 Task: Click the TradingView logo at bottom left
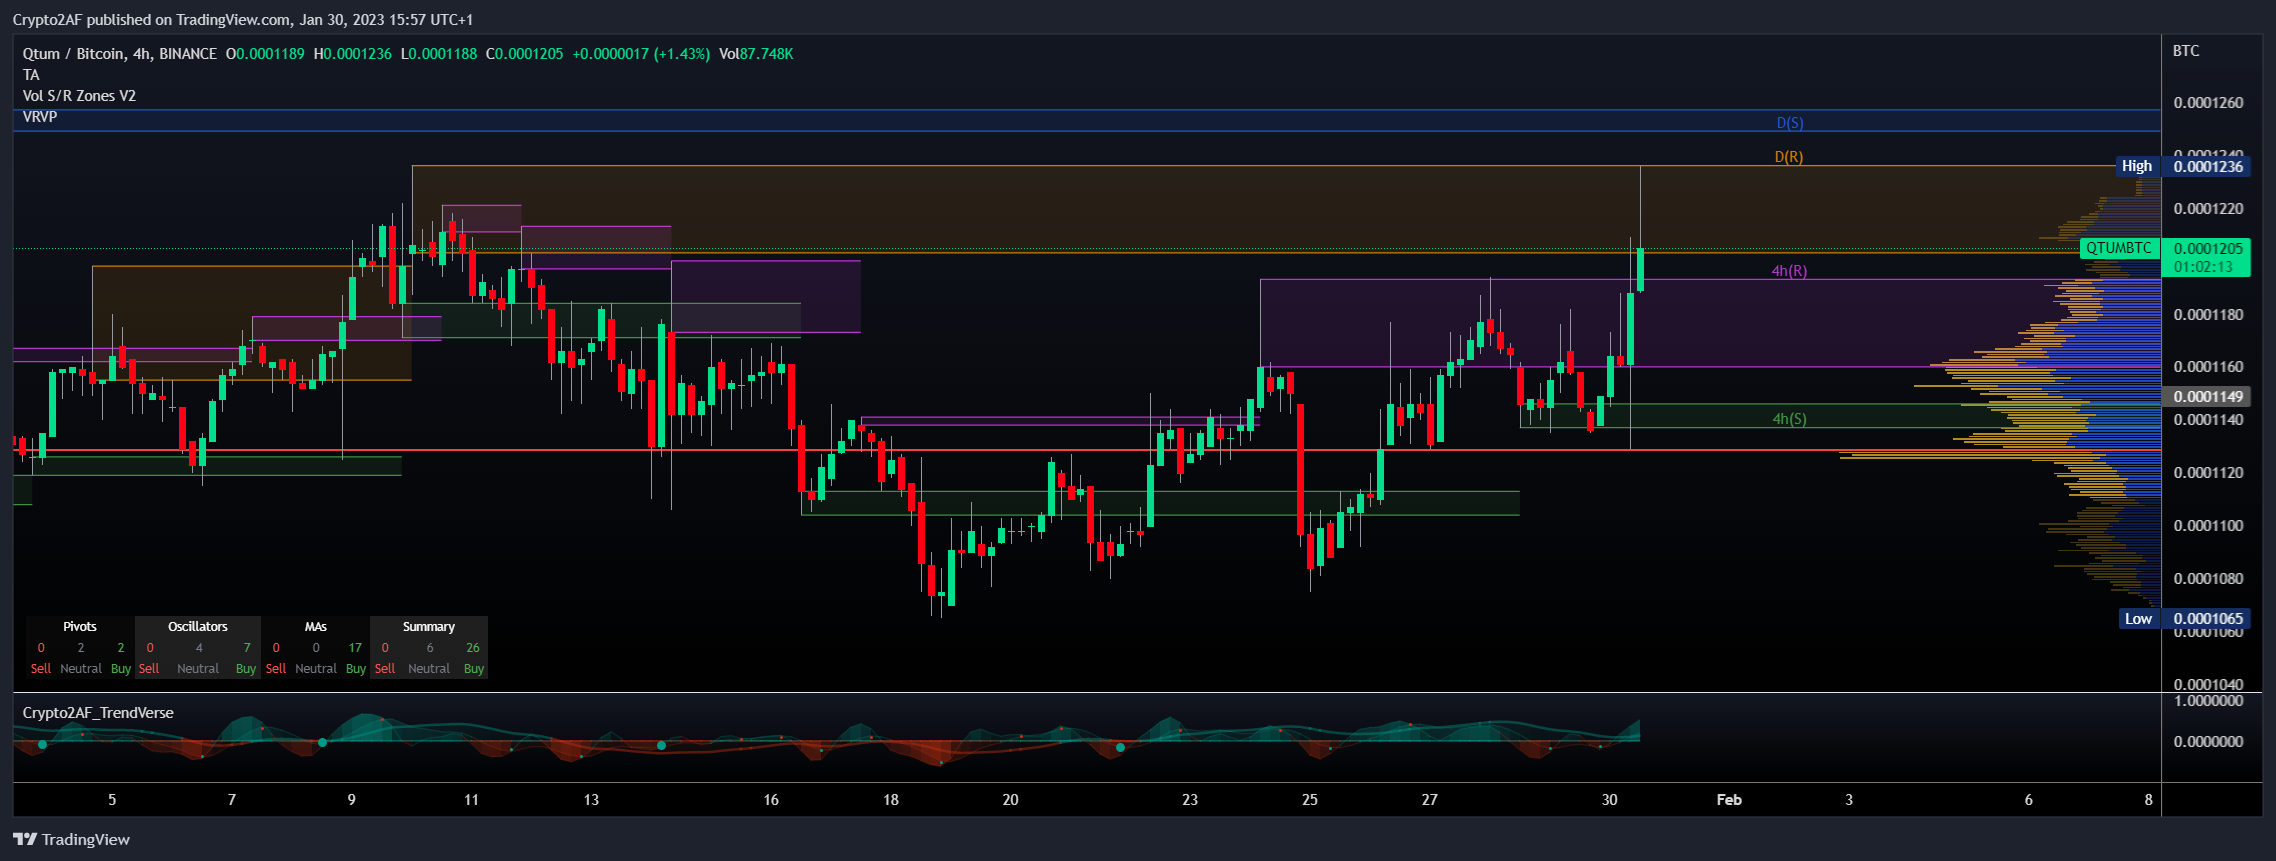(x=71, y=839)
